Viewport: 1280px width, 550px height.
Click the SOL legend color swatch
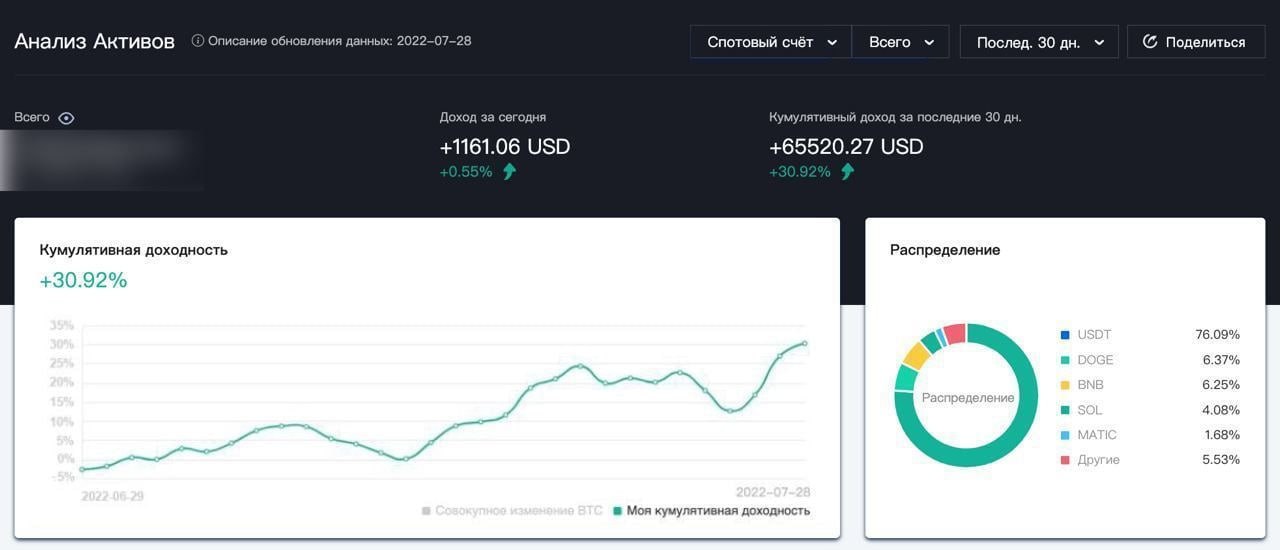[x=1065, y=410]
